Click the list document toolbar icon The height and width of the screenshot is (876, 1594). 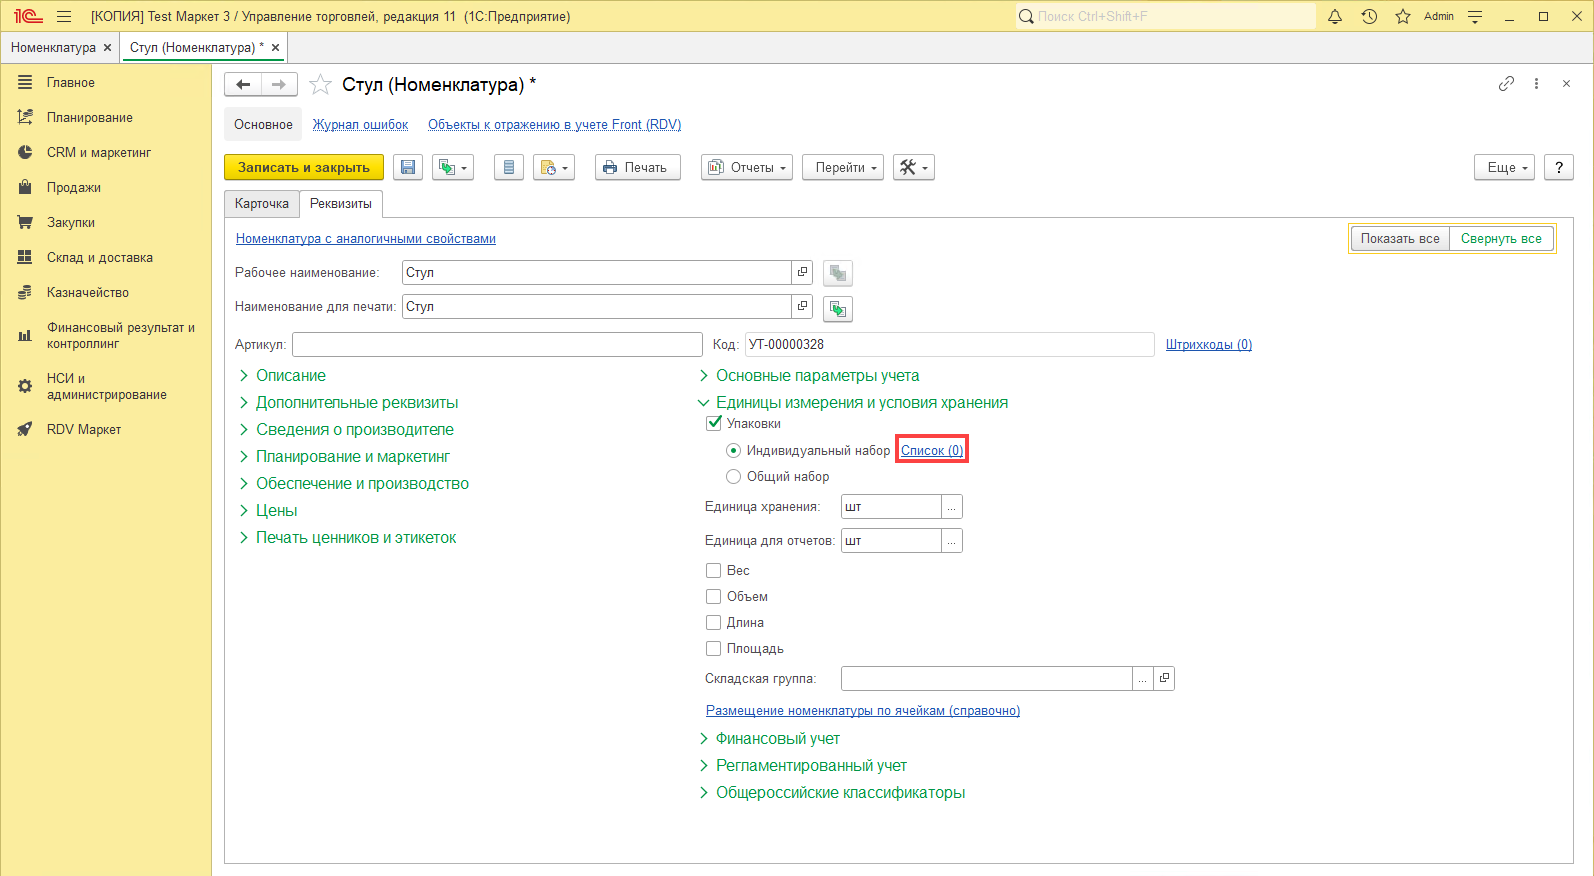pyautogui.click(x=509, y=168)
